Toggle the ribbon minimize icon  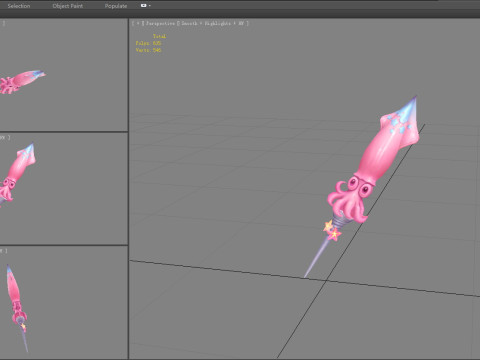coord(144,6)
